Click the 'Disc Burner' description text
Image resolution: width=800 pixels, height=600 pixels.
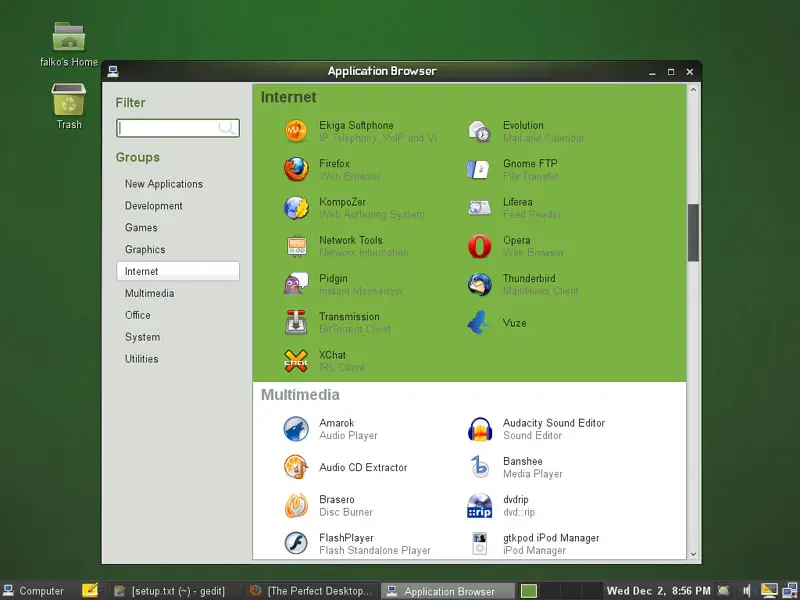pyautogui.click(x=346, y=512)
